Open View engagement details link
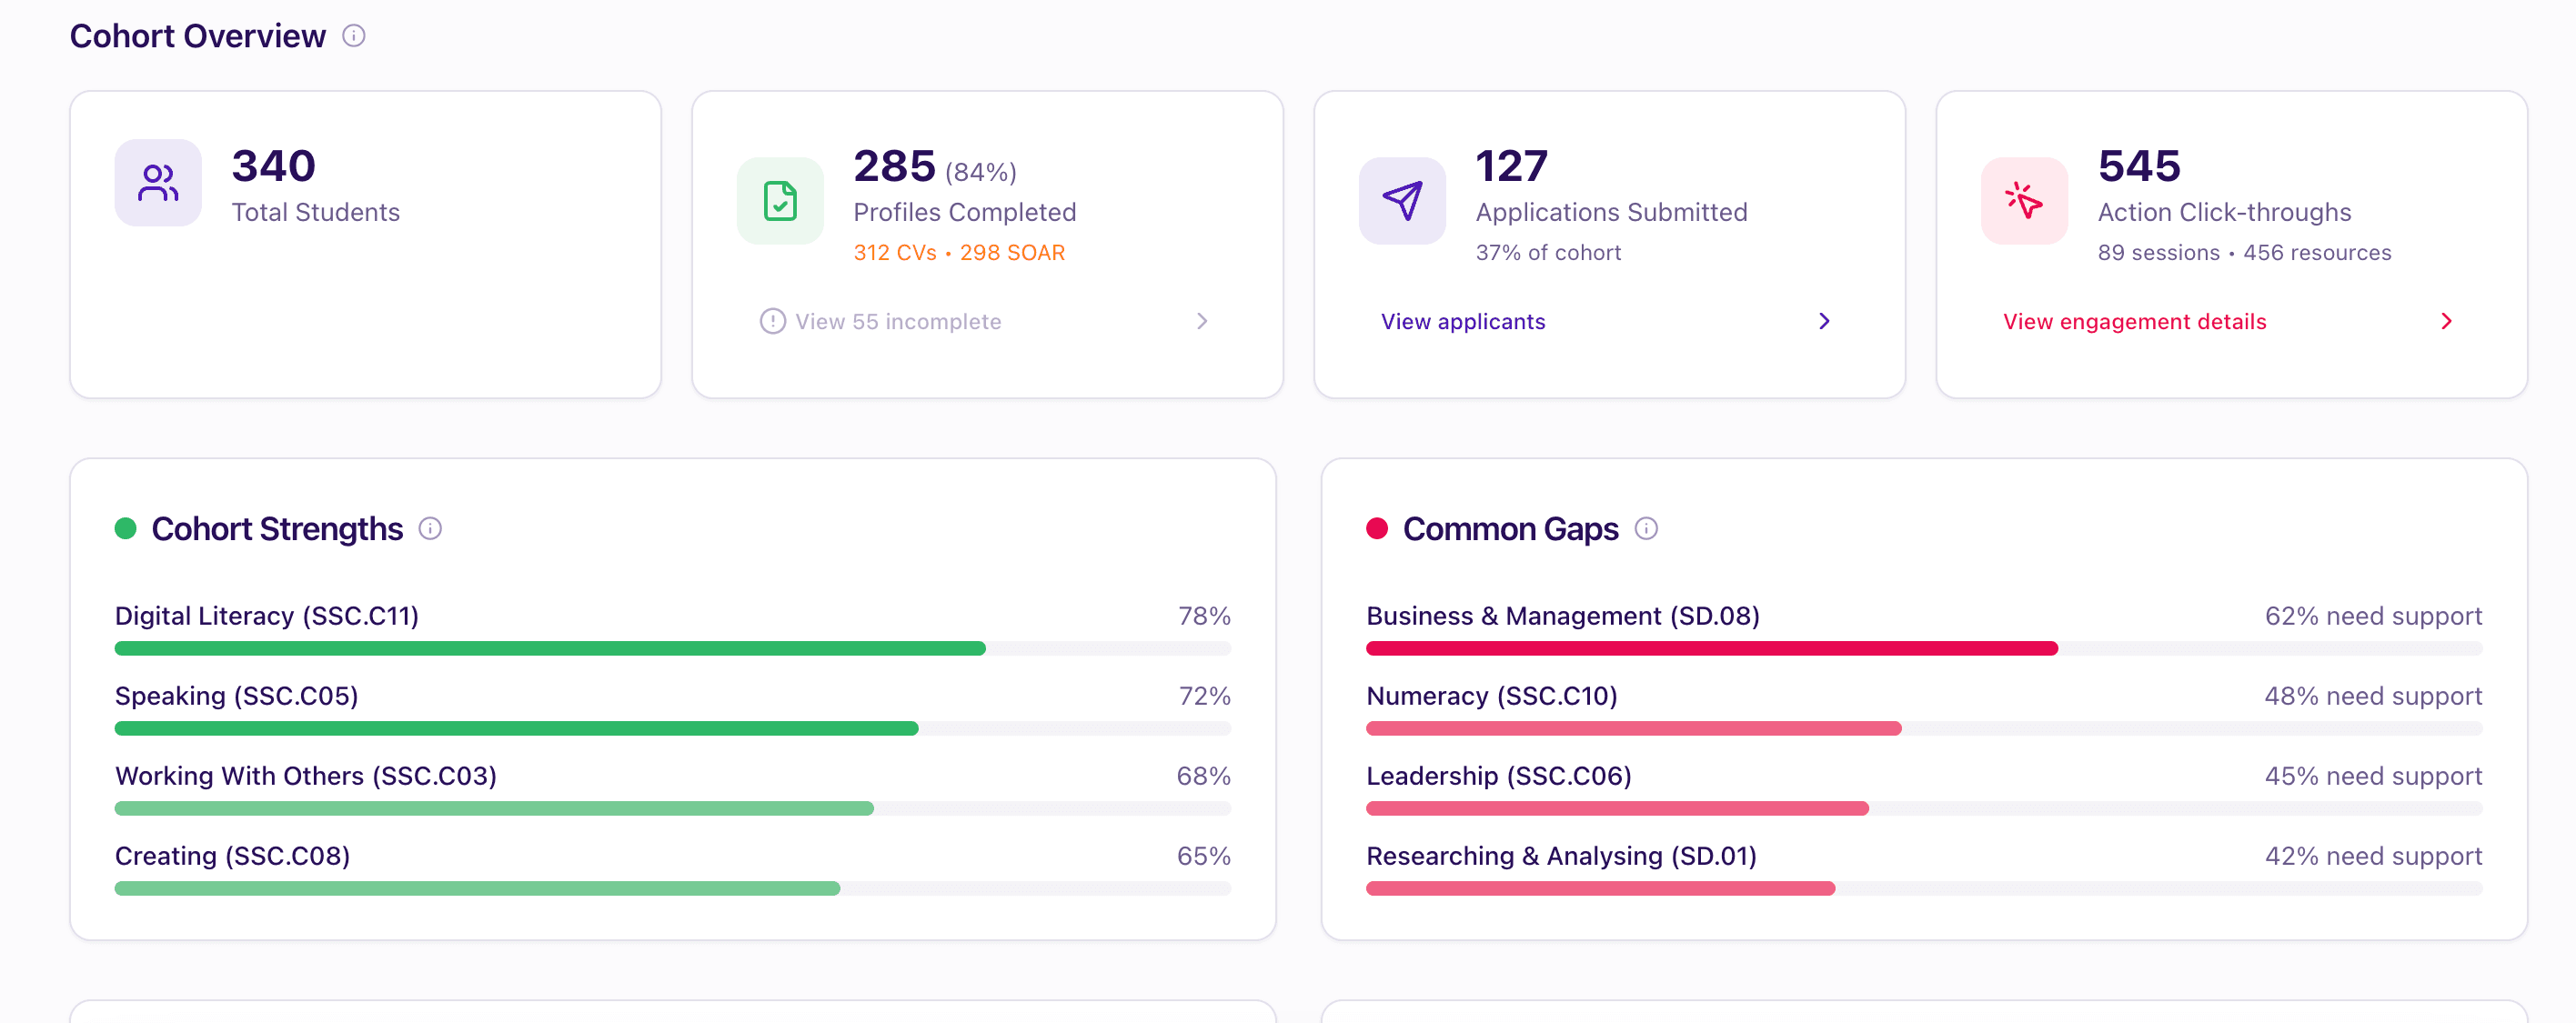Image resolution: width=2576 pixels, height=1023 pixels. 2134,322
